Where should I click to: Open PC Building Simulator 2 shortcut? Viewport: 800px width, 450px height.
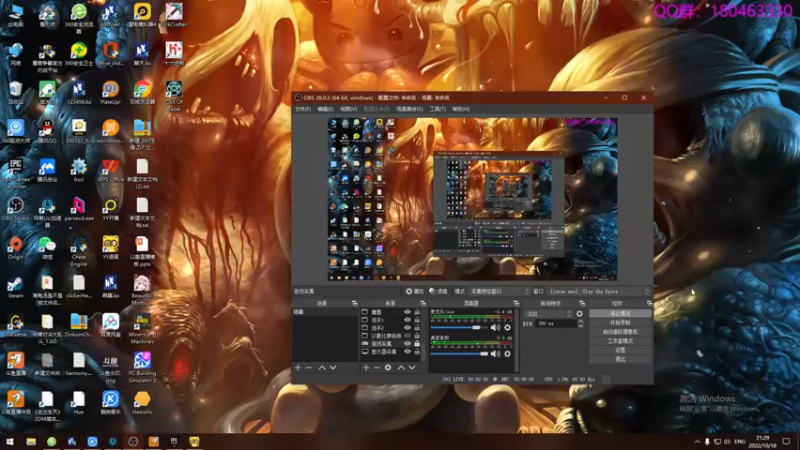pyautogui.click(x=142, y=367)
